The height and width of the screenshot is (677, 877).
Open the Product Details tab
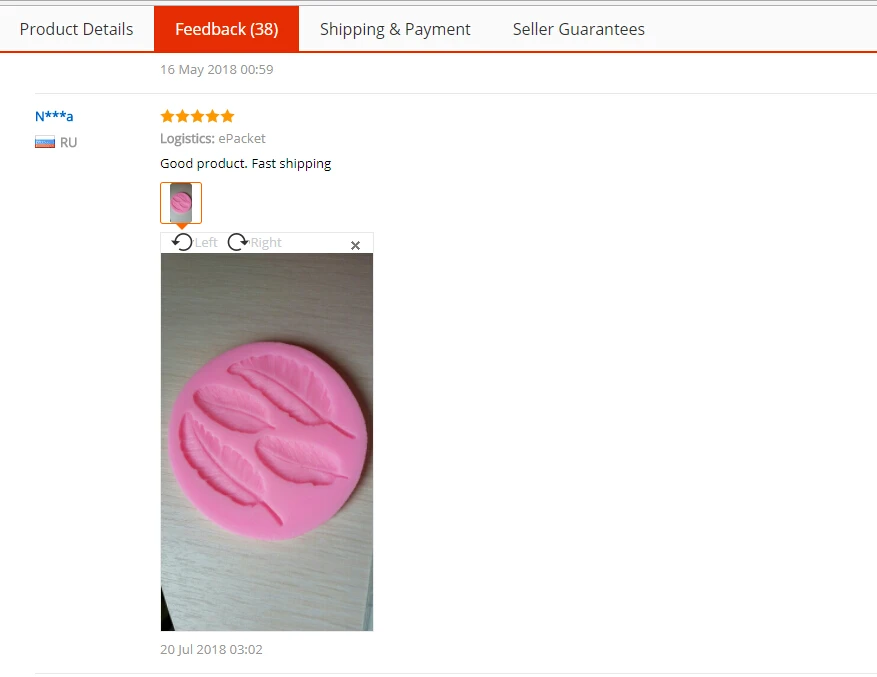pos(77,29)
